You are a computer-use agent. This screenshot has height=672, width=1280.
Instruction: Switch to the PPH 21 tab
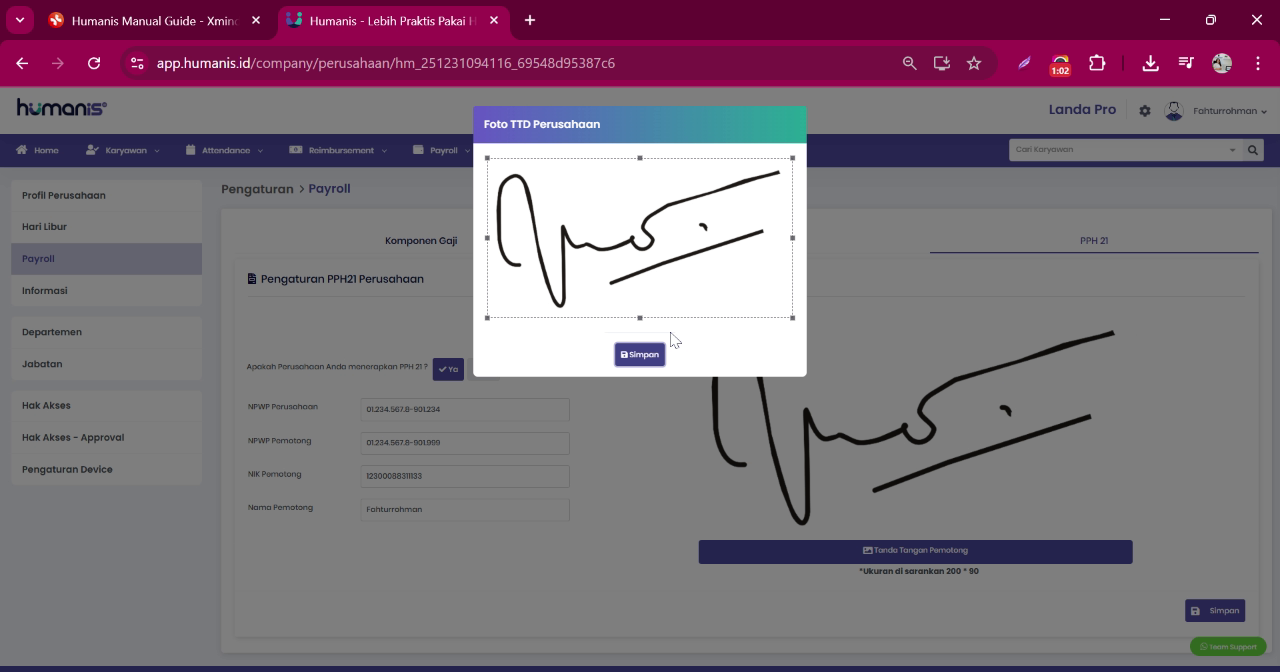pyautogui.click(x=1094, y=241)
